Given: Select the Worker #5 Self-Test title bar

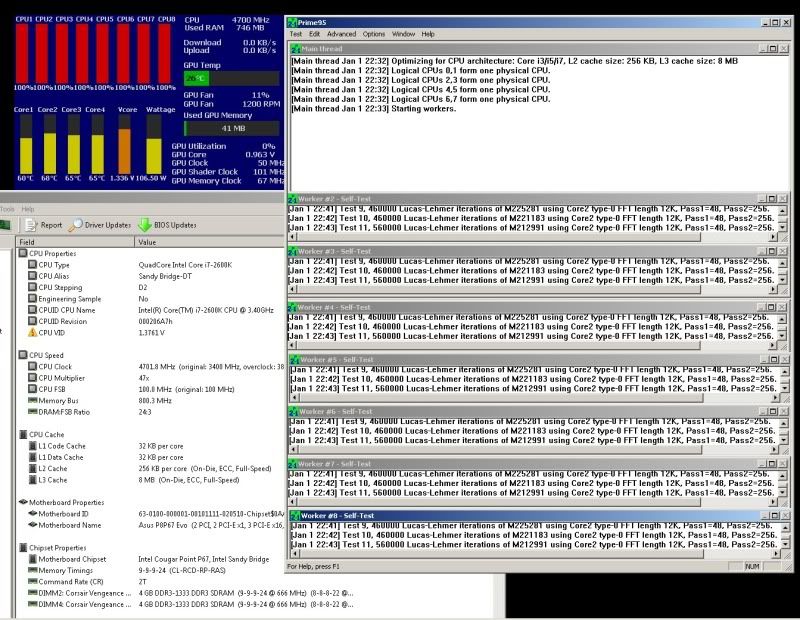Looking at the screenshot, I should tap(520, 359).
